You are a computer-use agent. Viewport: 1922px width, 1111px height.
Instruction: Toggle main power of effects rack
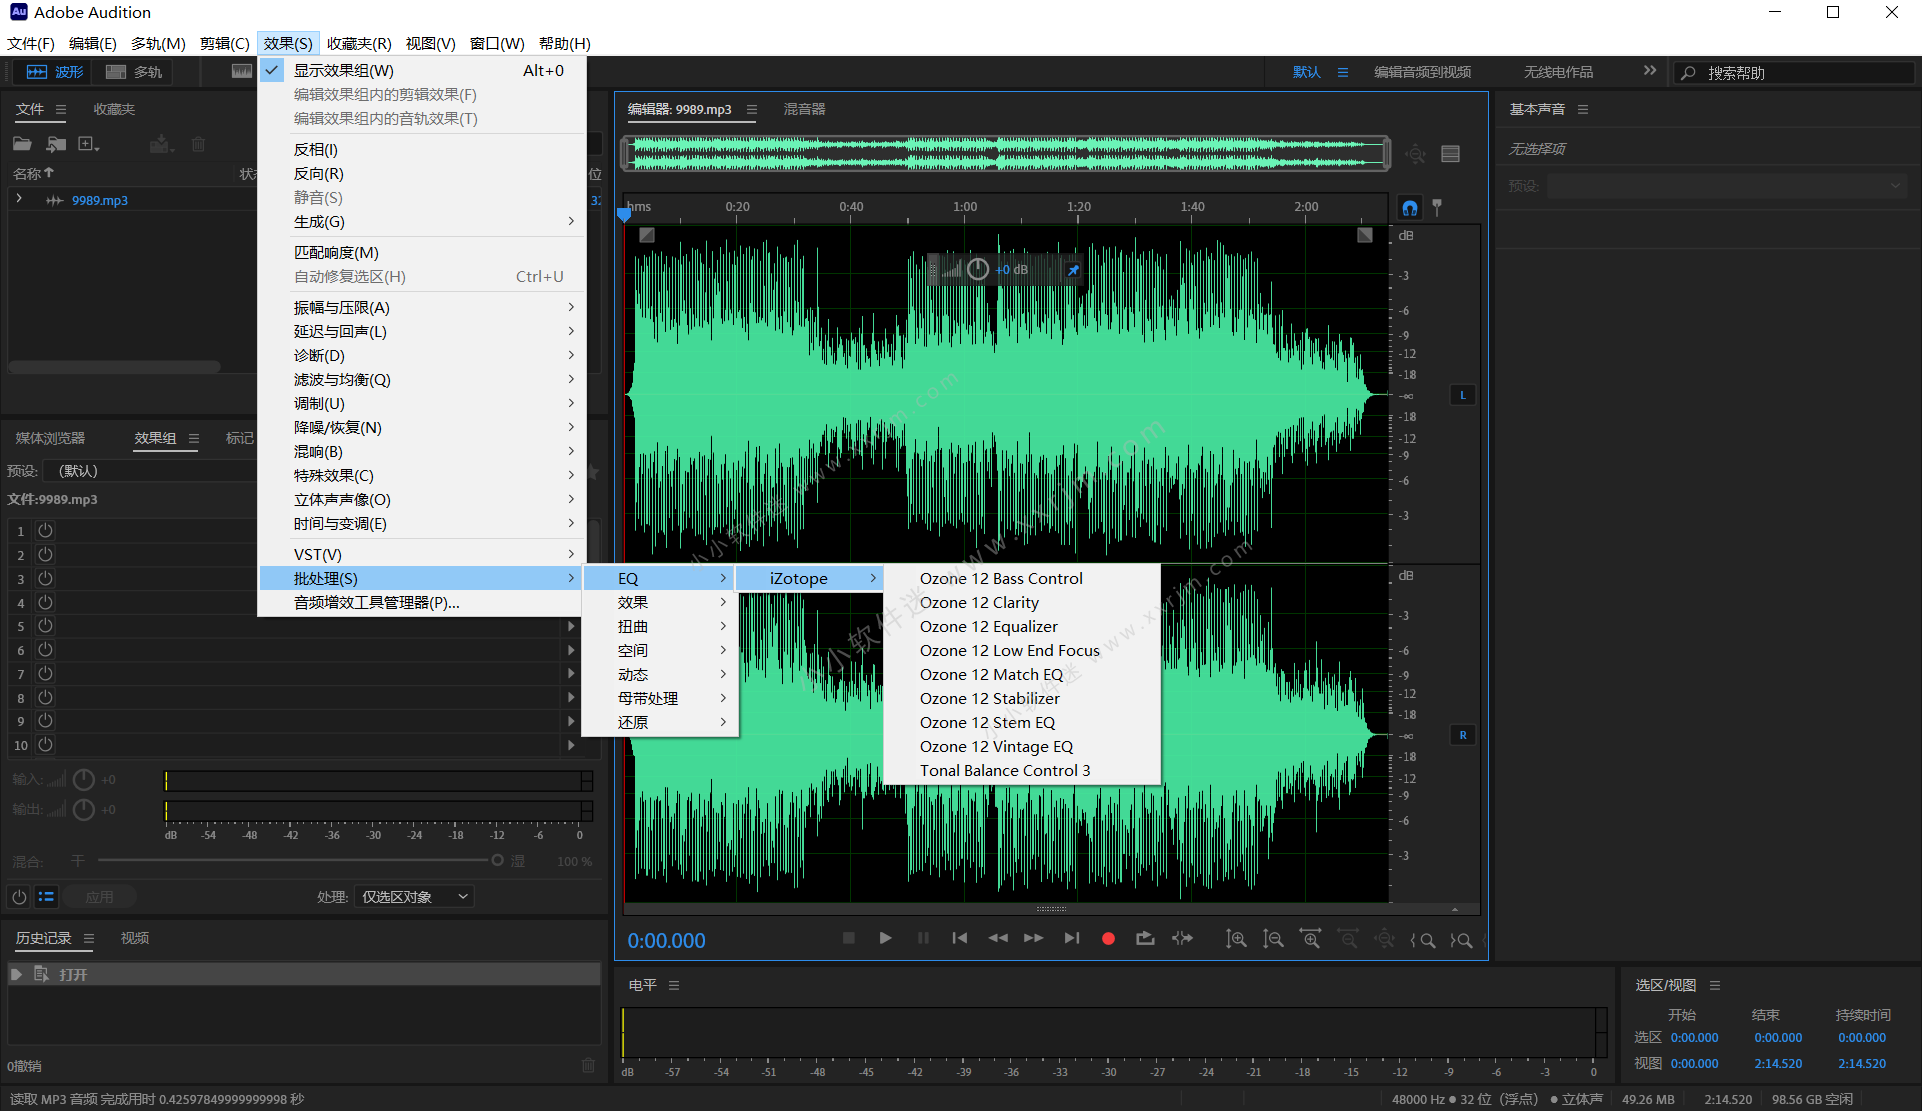(19, 897)
